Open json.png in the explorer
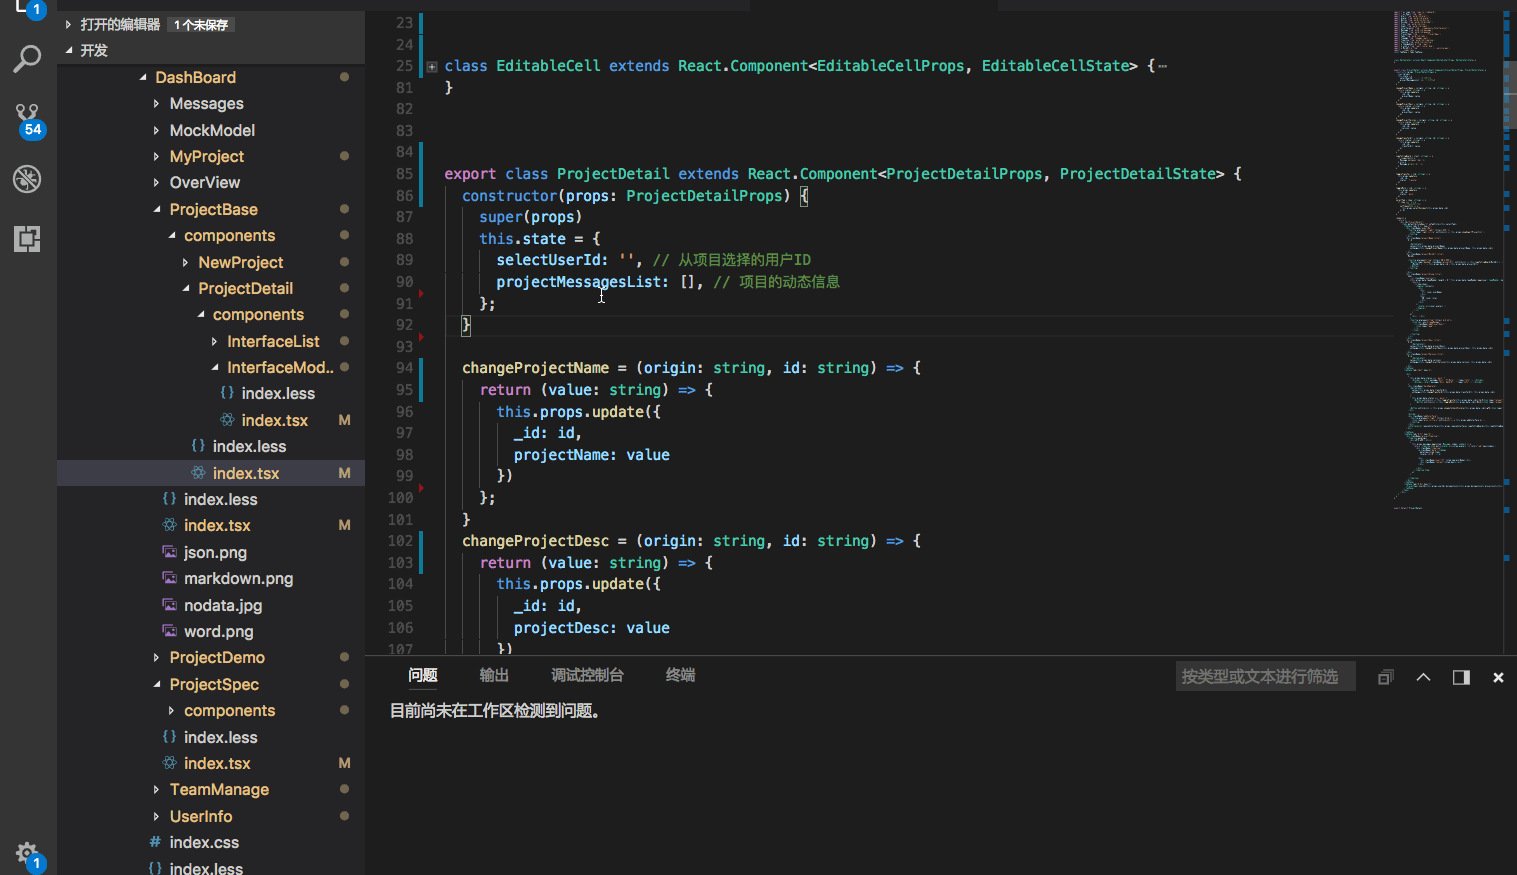 click(x=215, y=552)
